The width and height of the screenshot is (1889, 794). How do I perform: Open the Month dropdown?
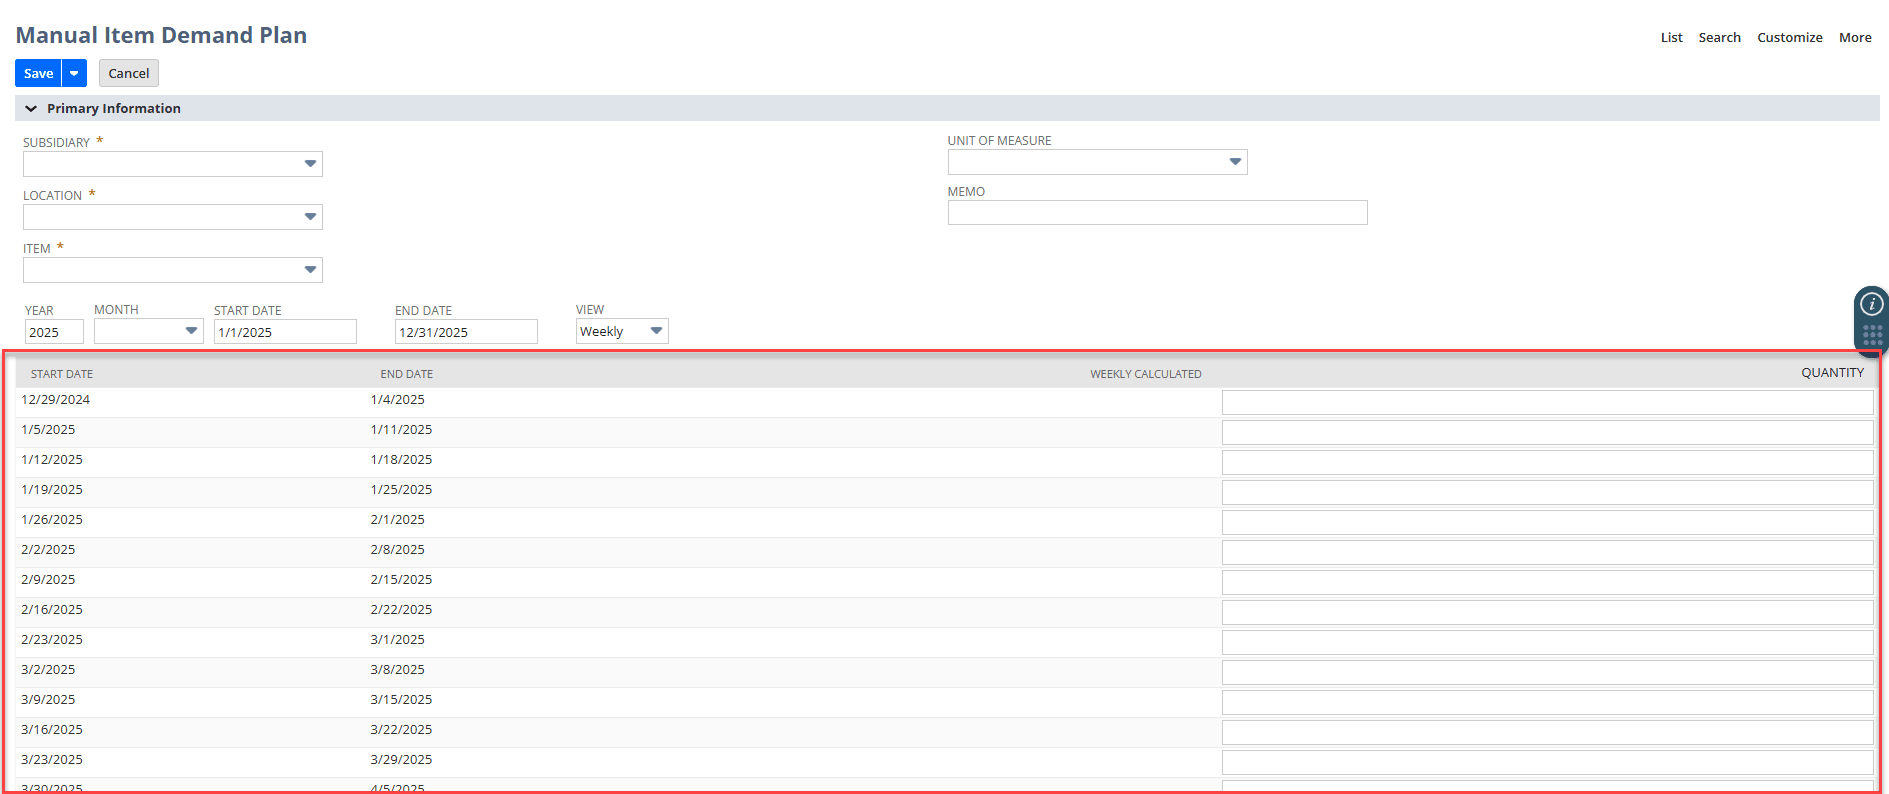point(149,331)
